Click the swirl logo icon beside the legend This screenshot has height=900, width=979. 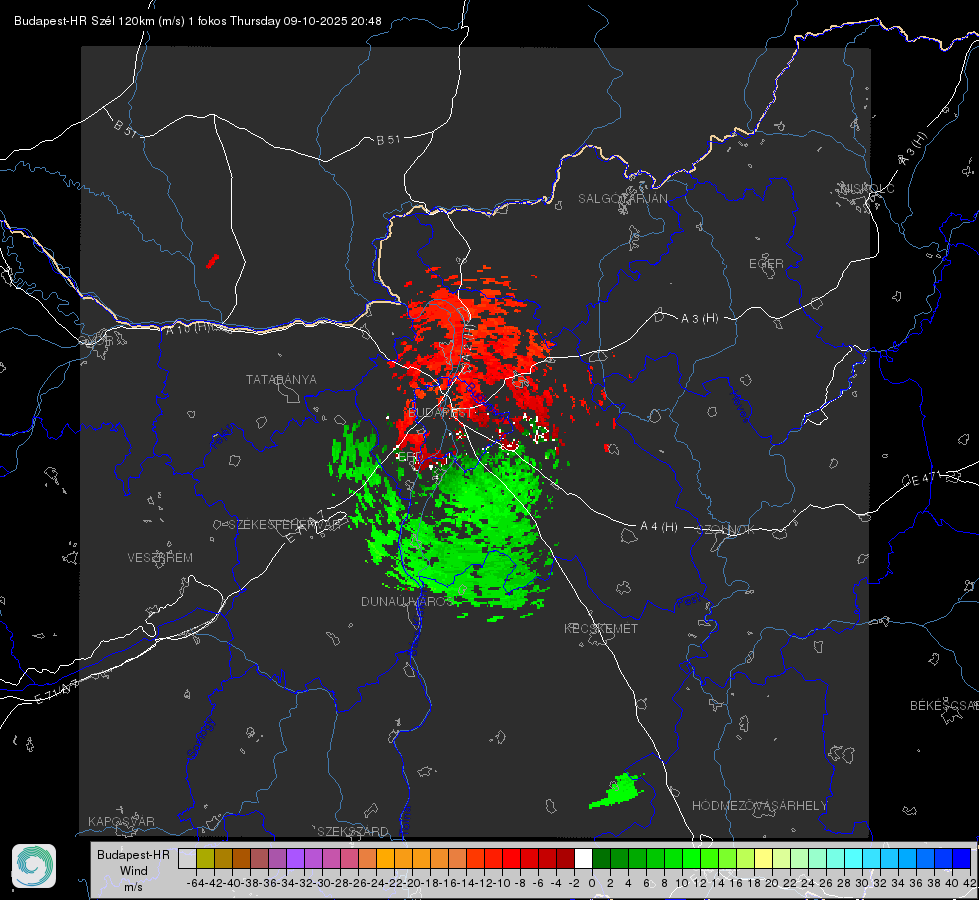(x=34, y=866)
